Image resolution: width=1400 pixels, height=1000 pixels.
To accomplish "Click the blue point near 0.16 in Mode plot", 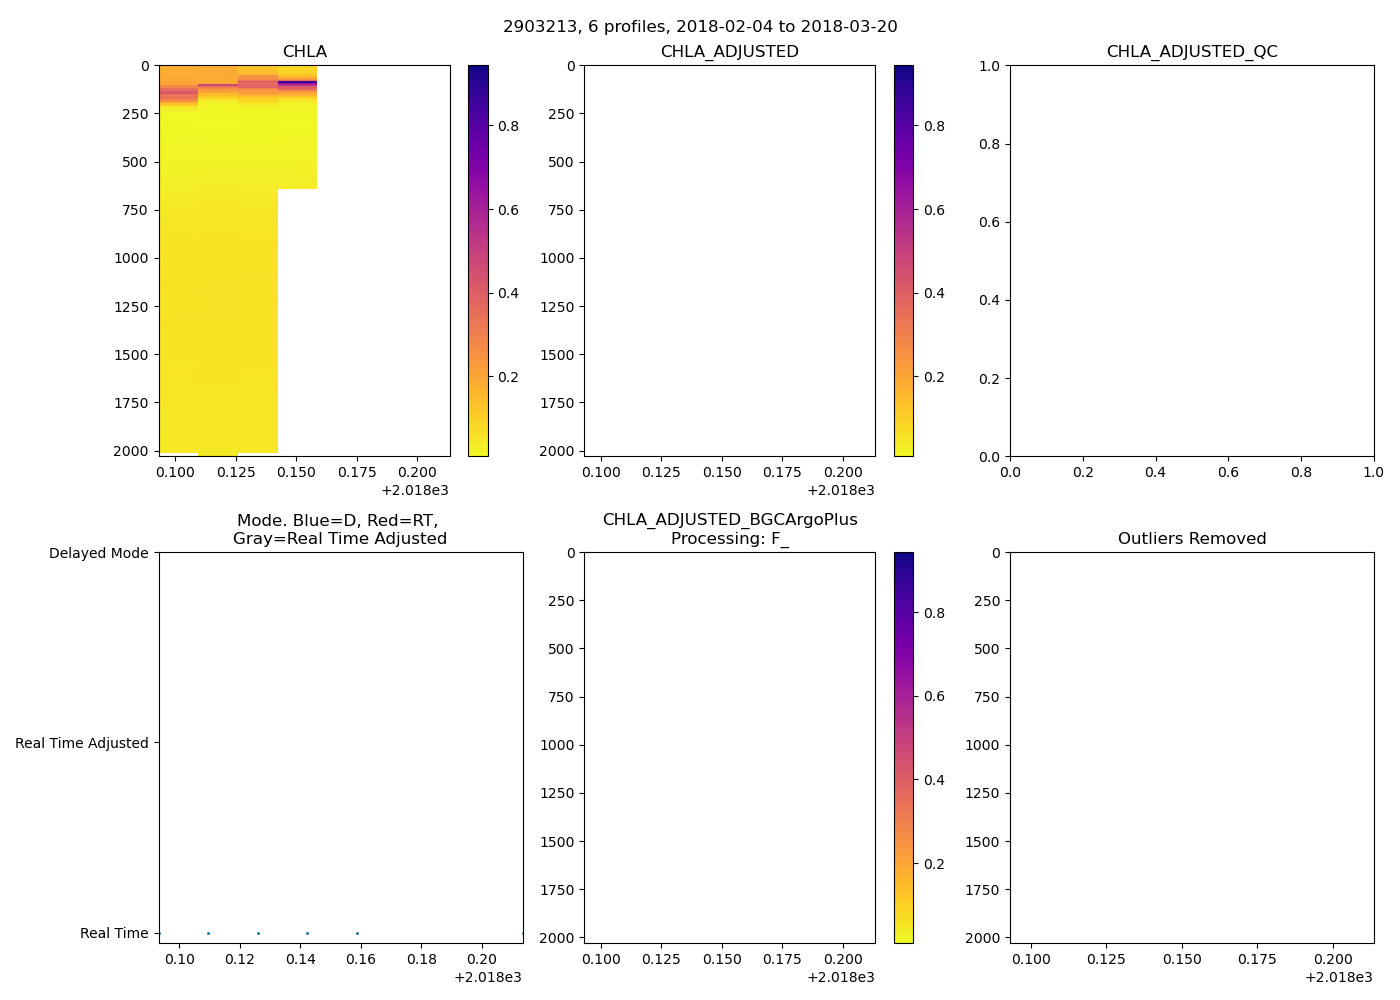I will pos(357,933).
